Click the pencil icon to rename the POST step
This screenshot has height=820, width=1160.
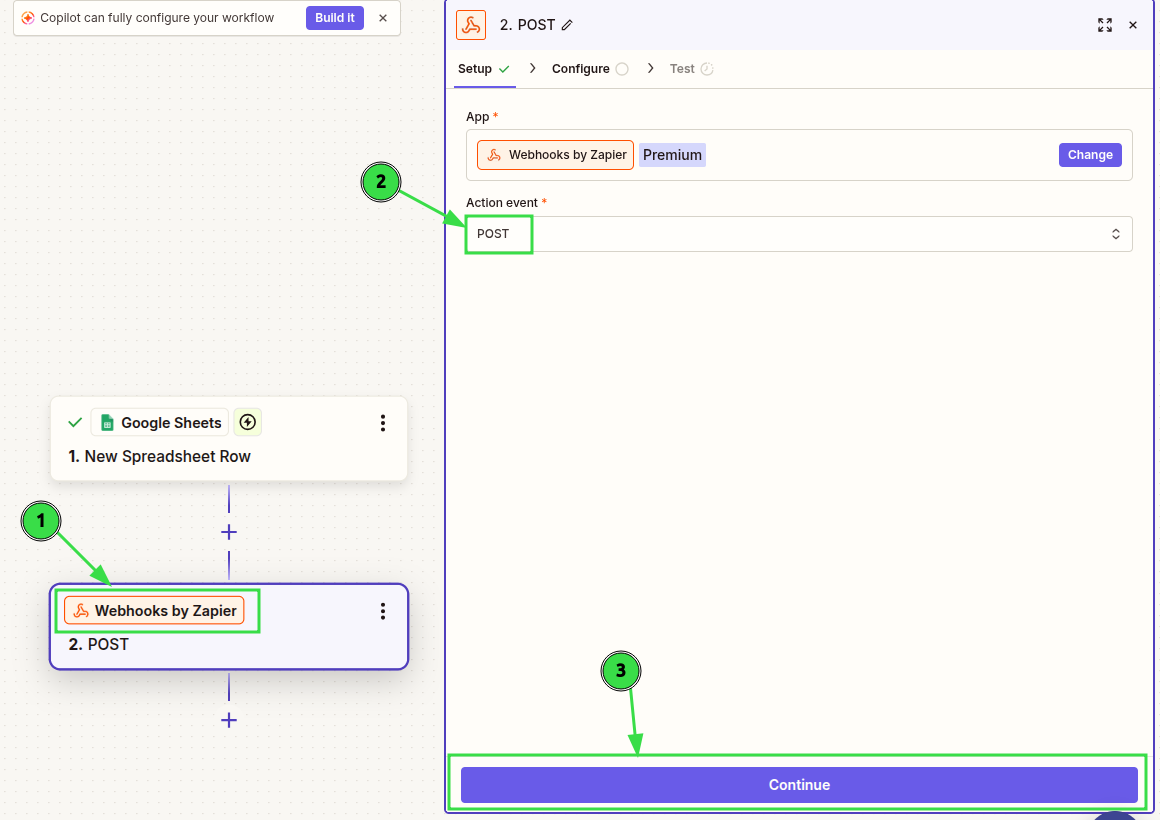click(568, 25)
